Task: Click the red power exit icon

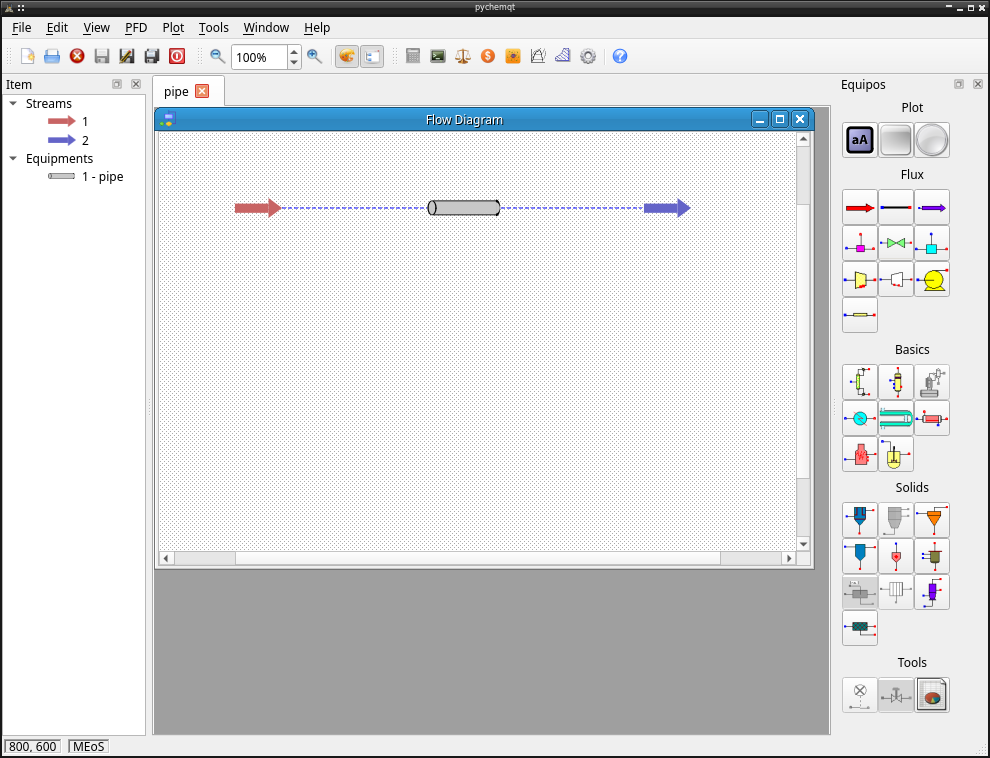Action: point(177,56)
